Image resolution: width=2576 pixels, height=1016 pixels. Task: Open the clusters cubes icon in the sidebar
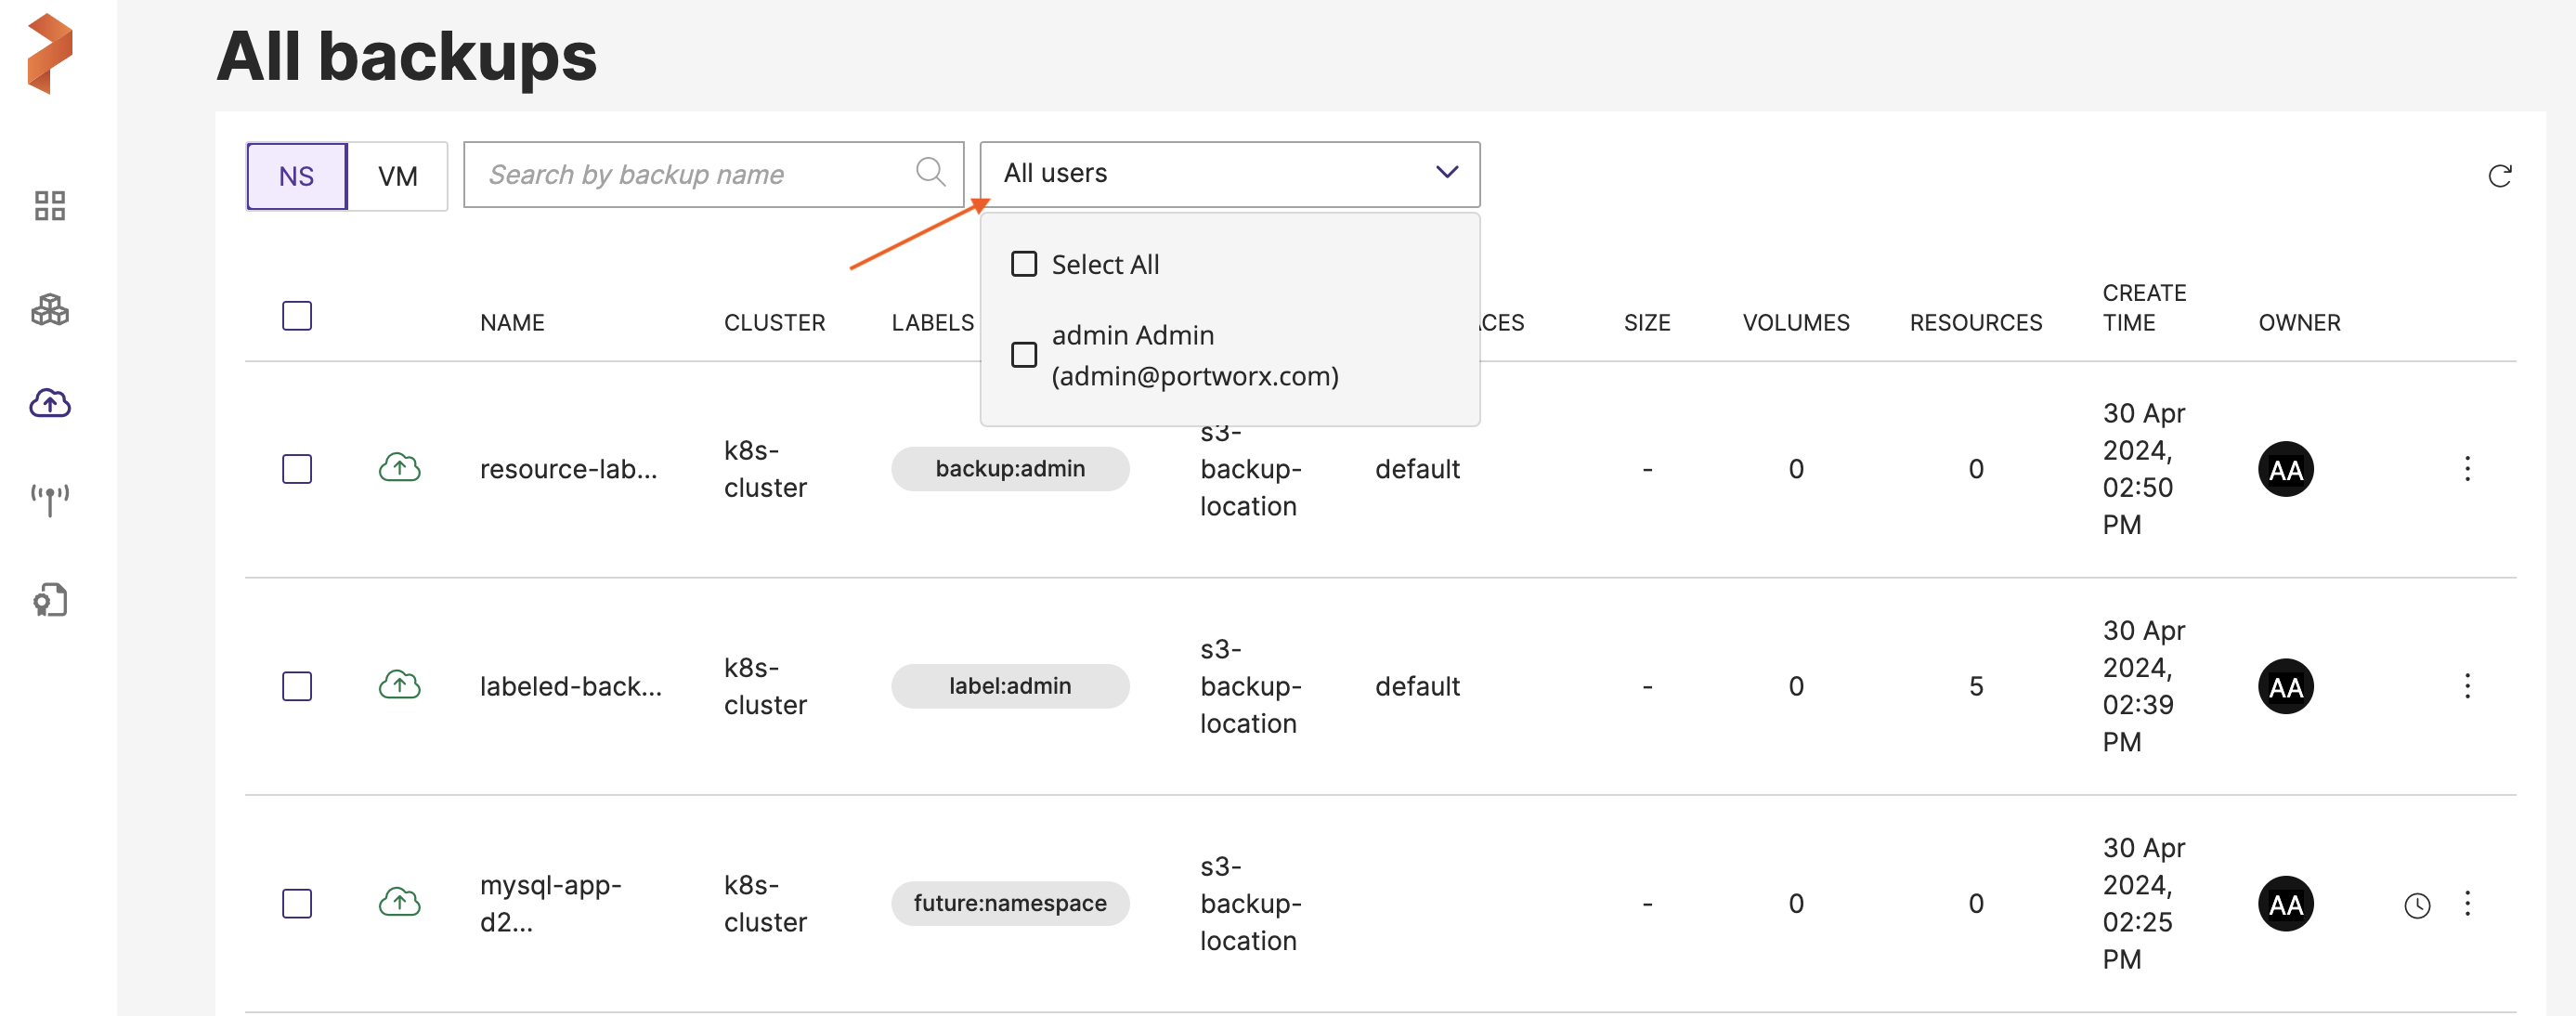coord(49,310)
